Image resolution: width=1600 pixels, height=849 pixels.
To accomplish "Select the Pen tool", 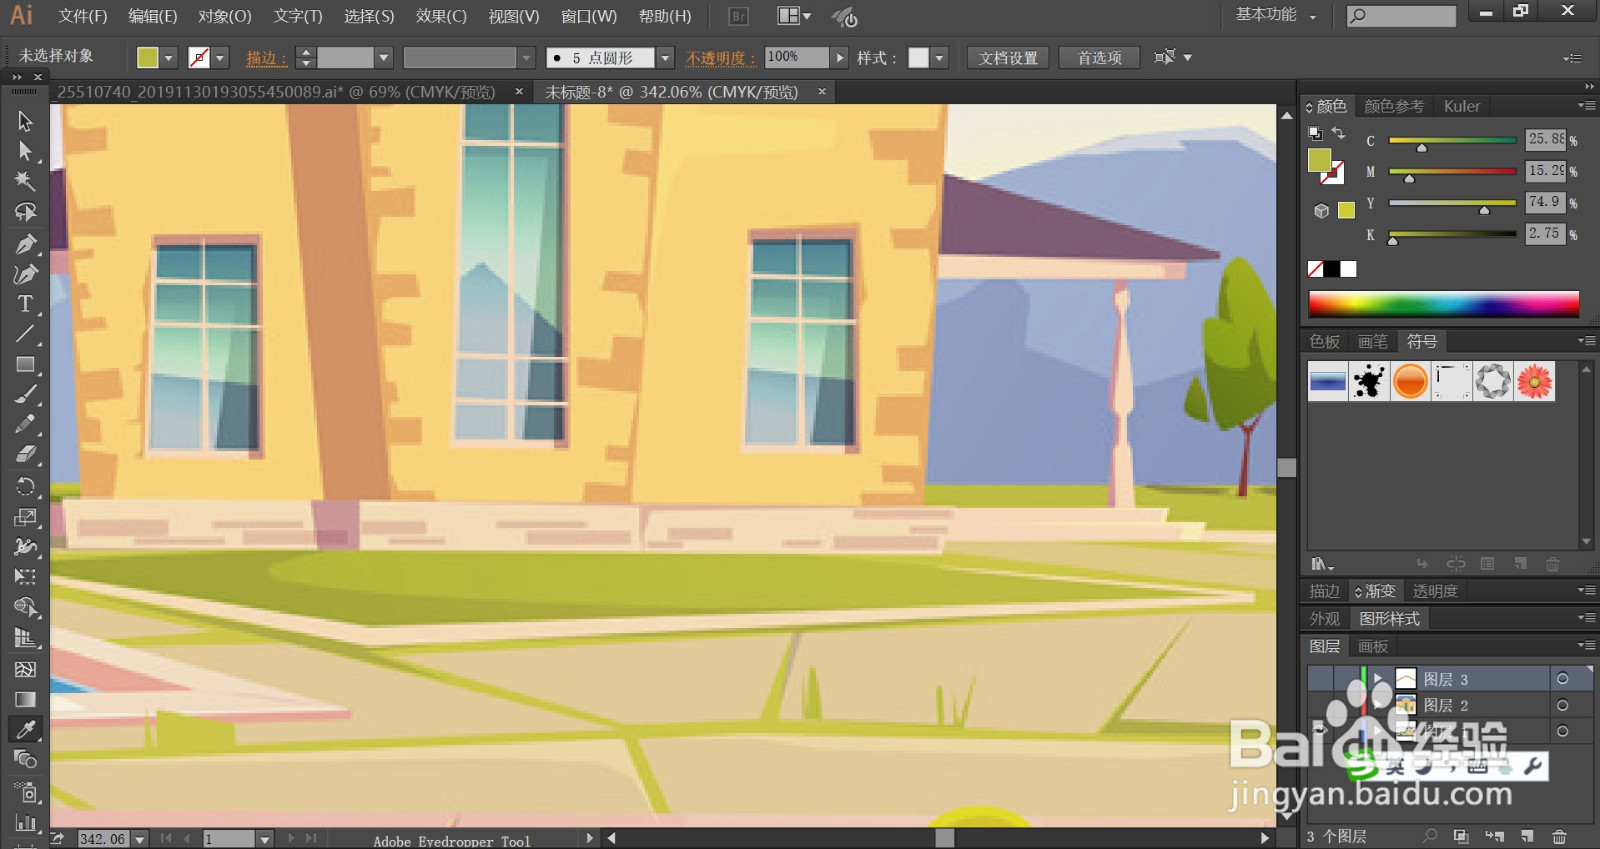I will click(25, 243).
